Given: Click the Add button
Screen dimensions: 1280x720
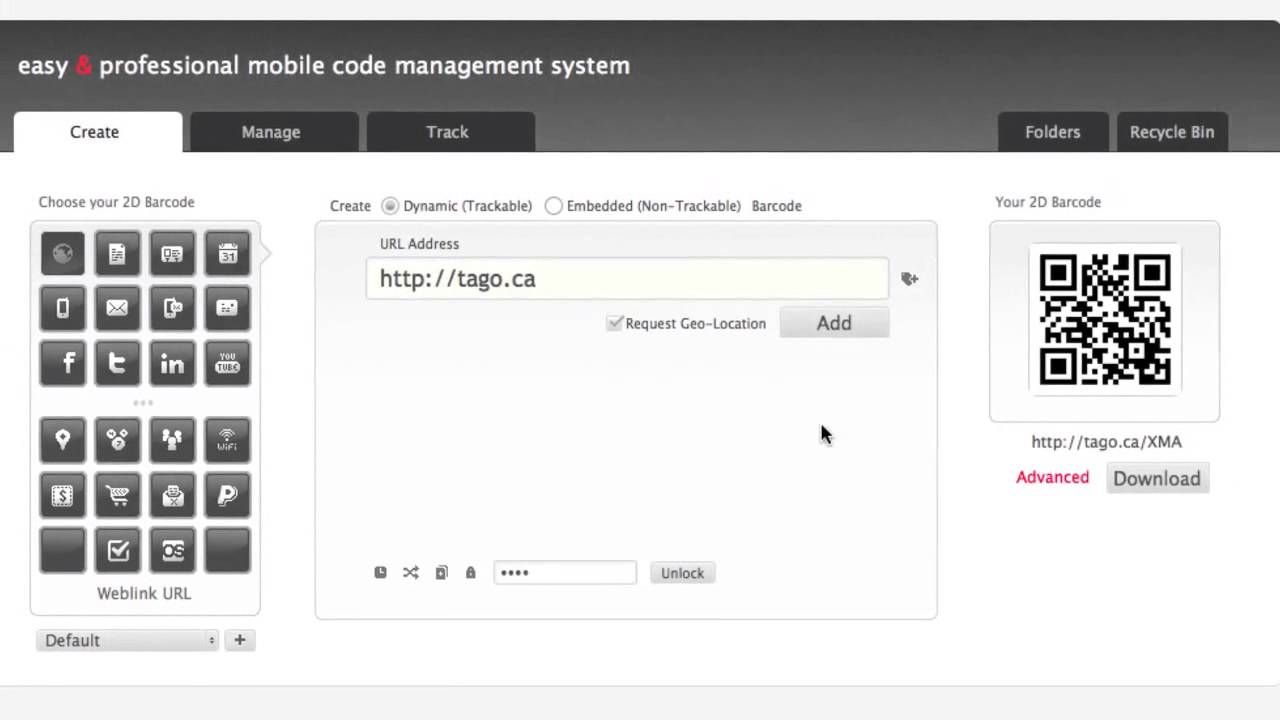Looking at the screenshot, I should [x=834, y=323].
